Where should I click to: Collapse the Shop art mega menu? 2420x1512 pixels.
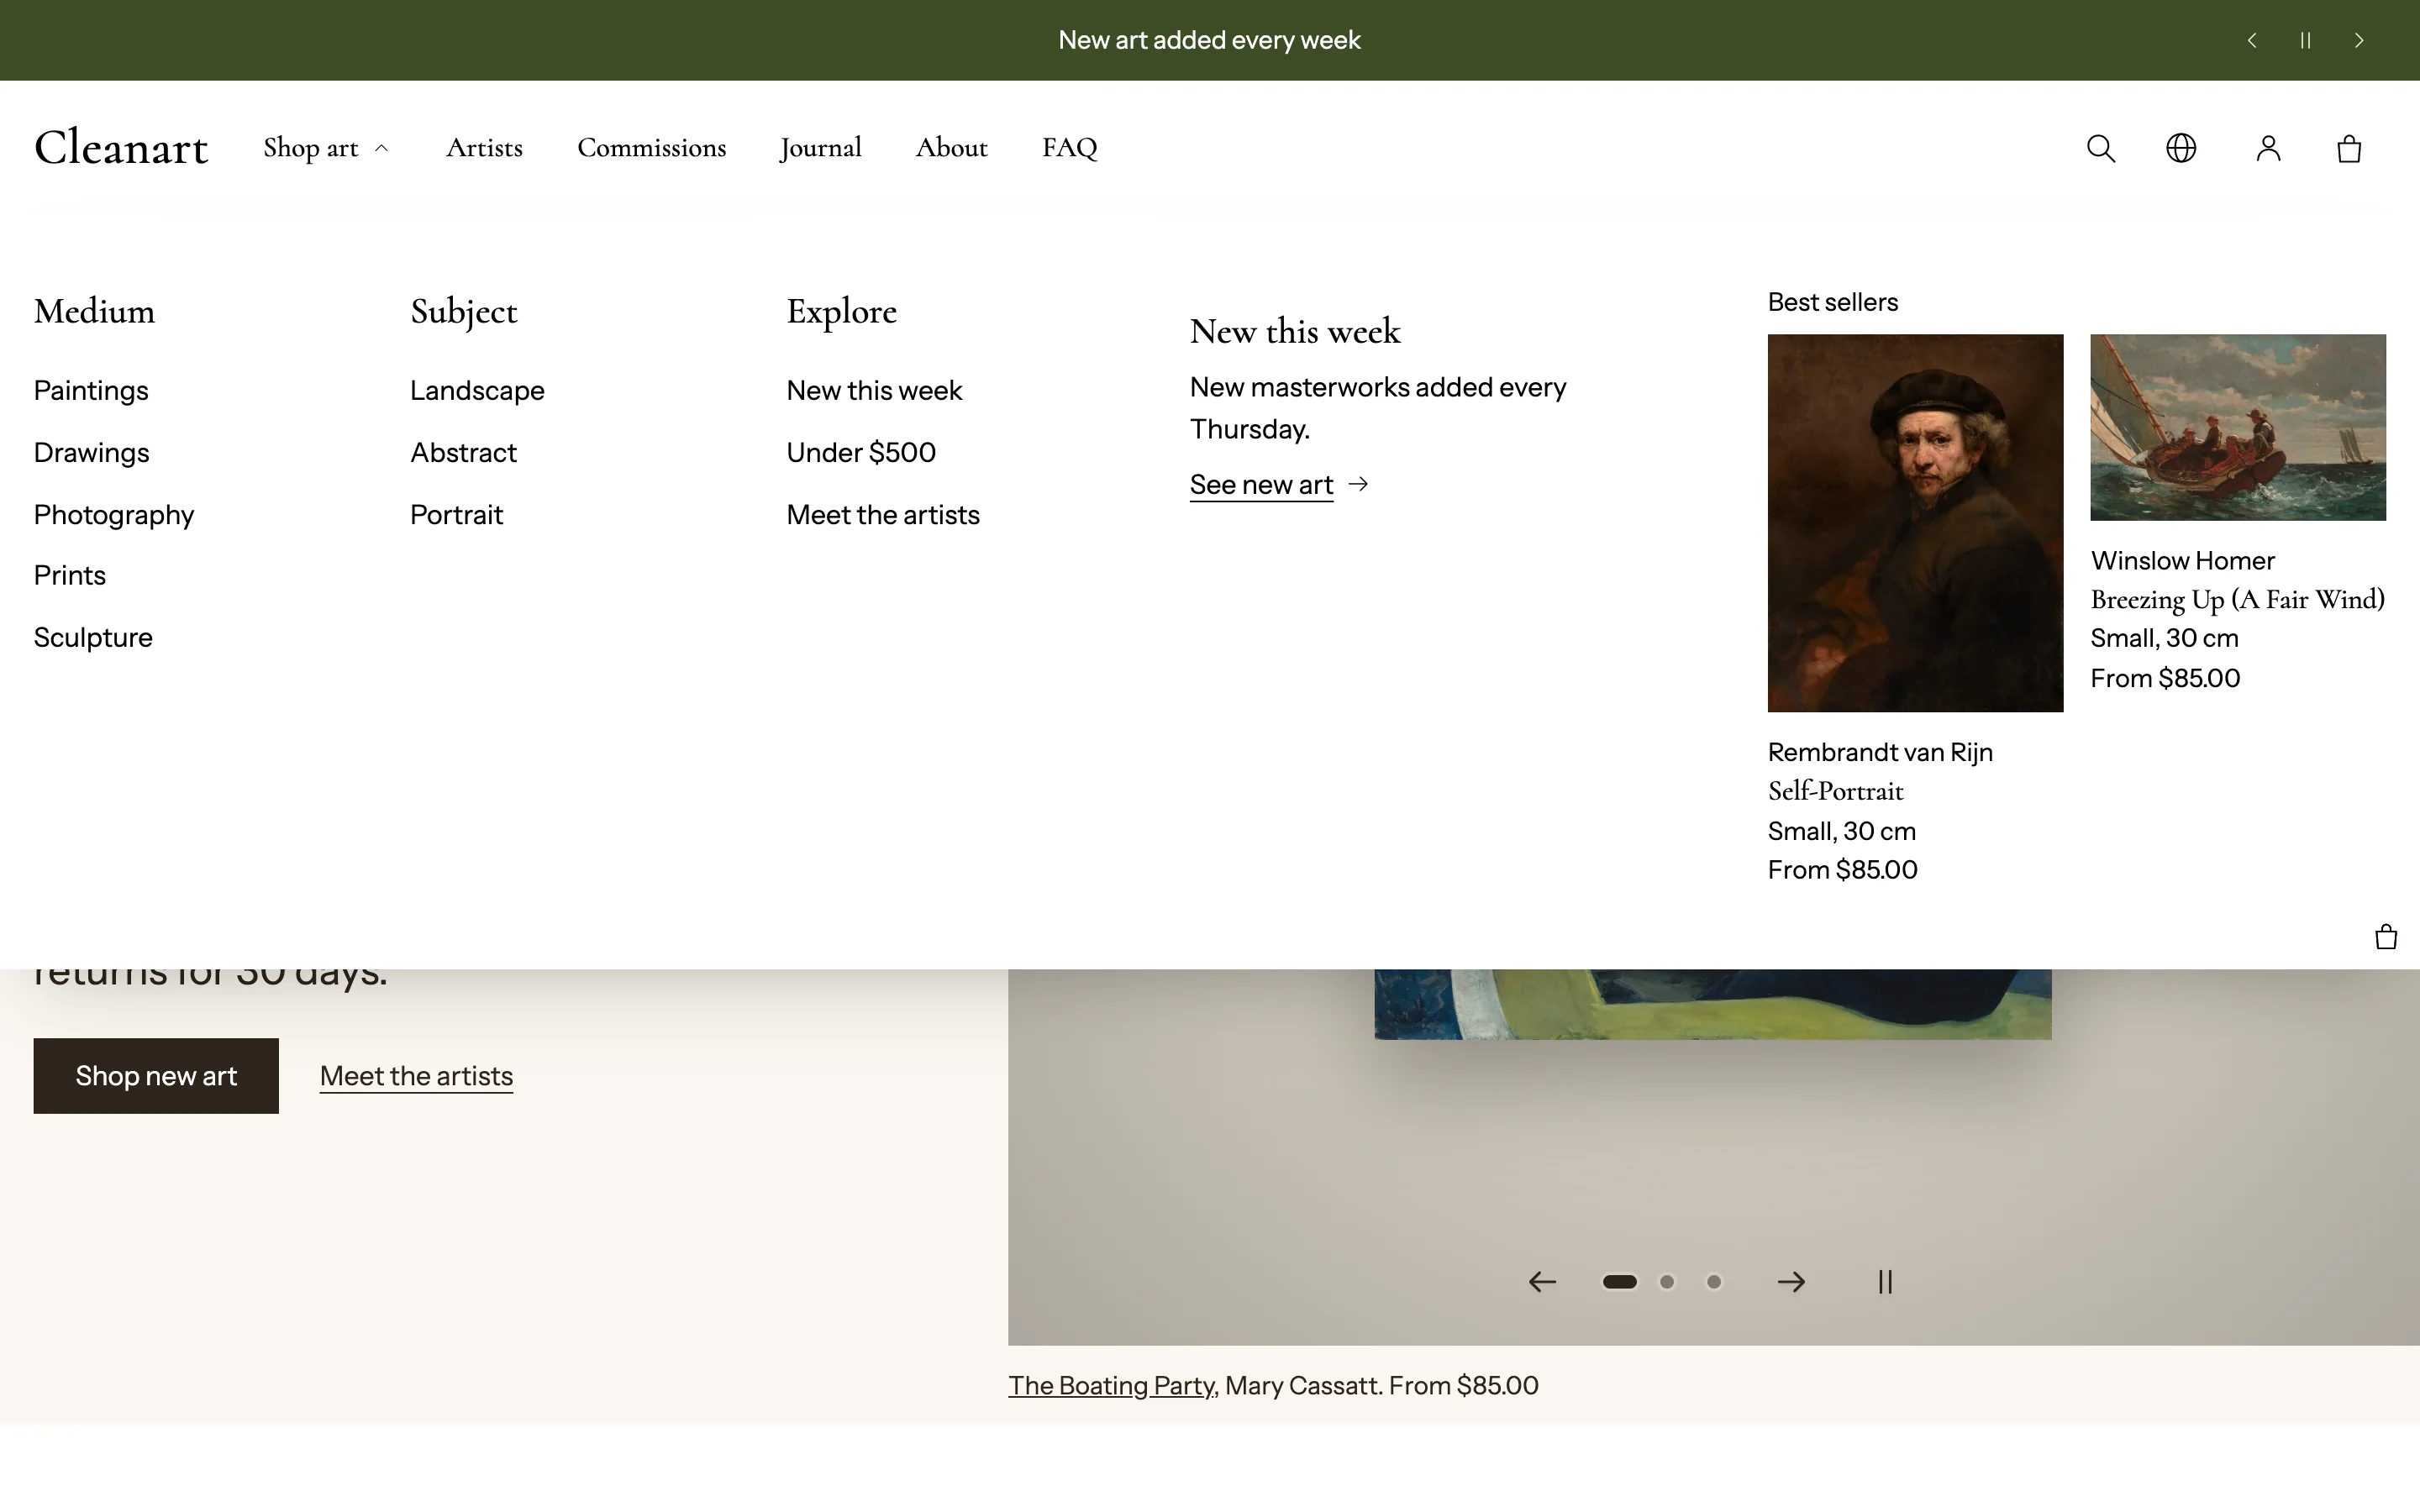point(325,148)
